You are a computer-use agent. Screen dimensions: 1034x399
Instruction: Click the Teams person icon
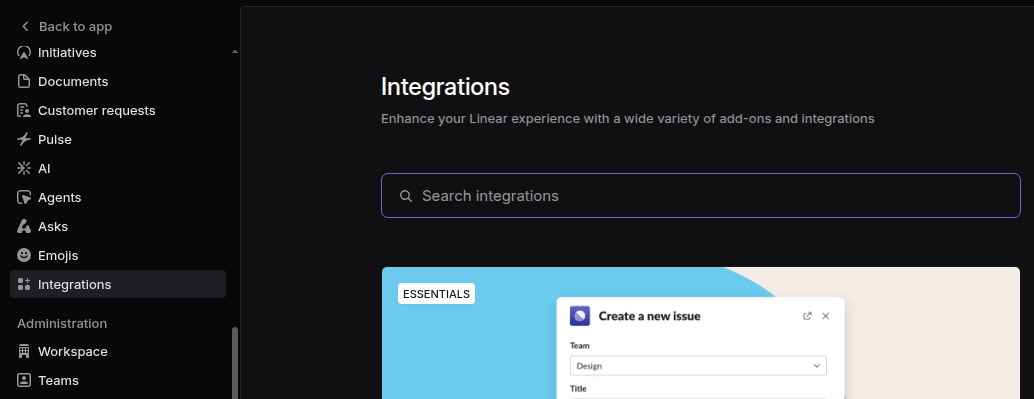pyautogui.click(x=24, y=381)
